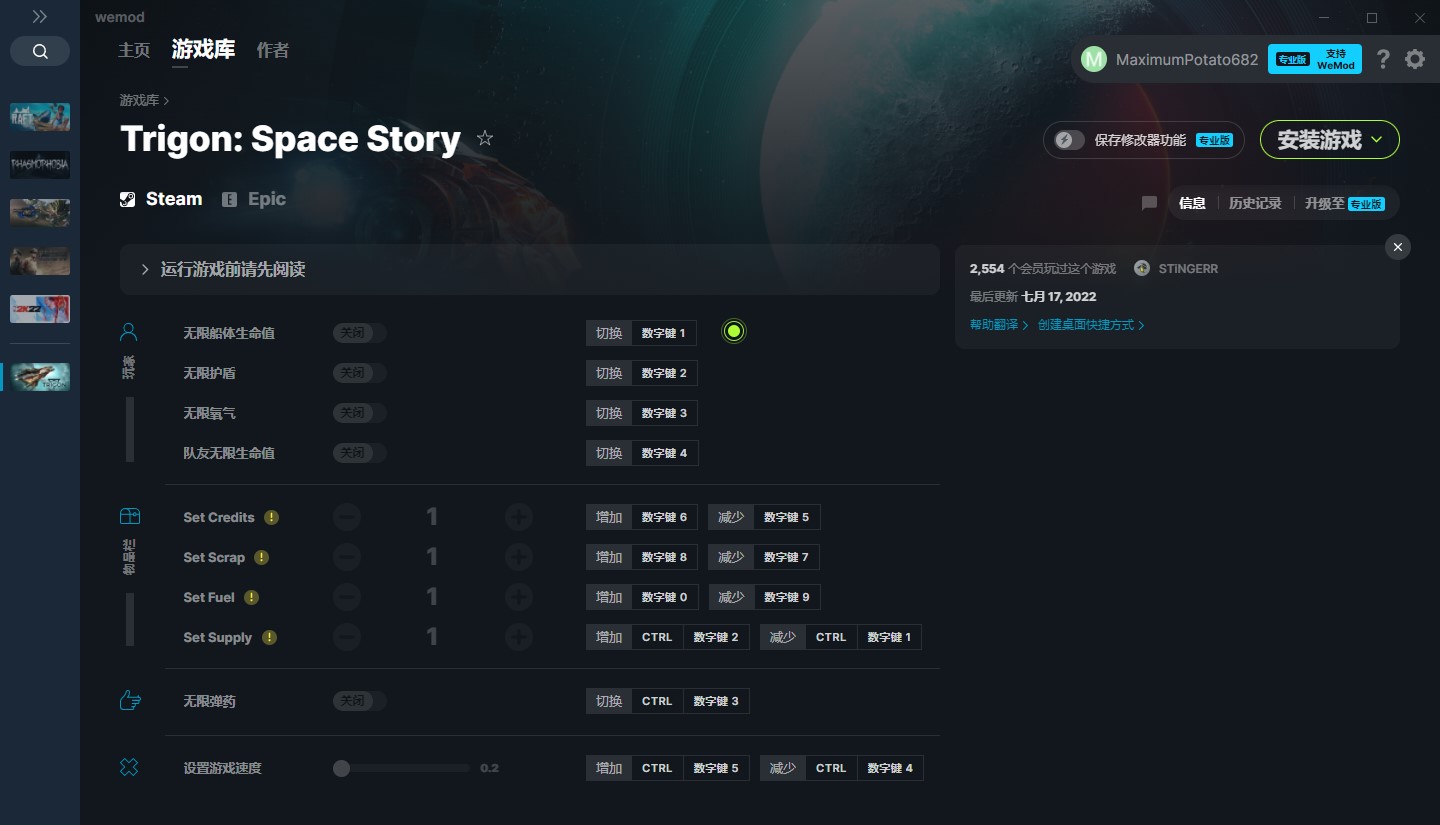Click the 设置游戏速度 slider handle
Image resolution: width=1440 pixels, height=825 pixels.
tap(342, 768)
